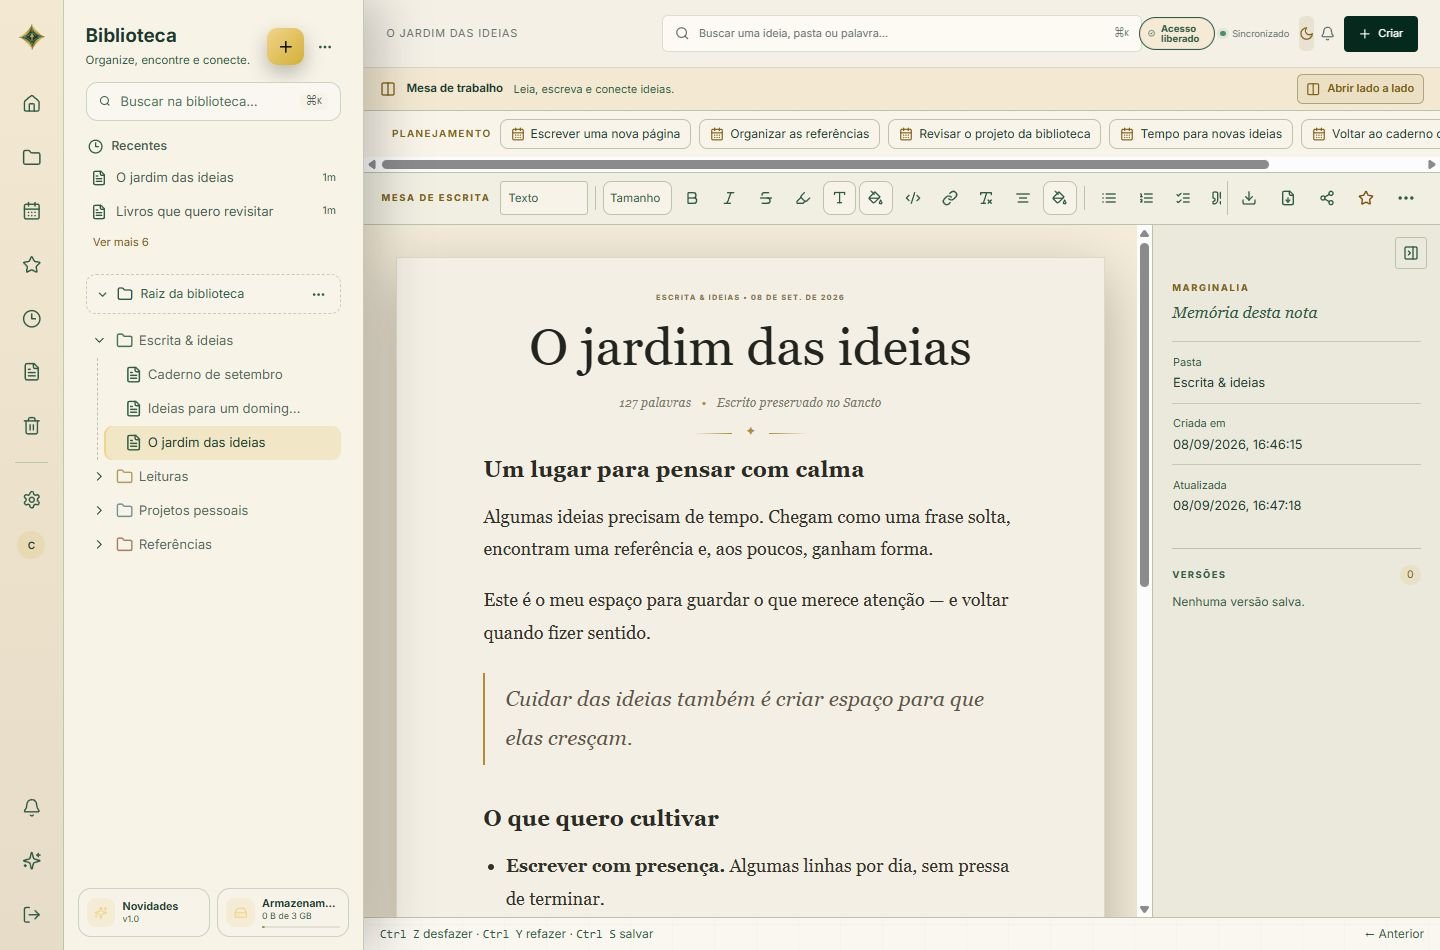Open the home view in the left rail
The image size is (1440, 950).
pos(32,103)
